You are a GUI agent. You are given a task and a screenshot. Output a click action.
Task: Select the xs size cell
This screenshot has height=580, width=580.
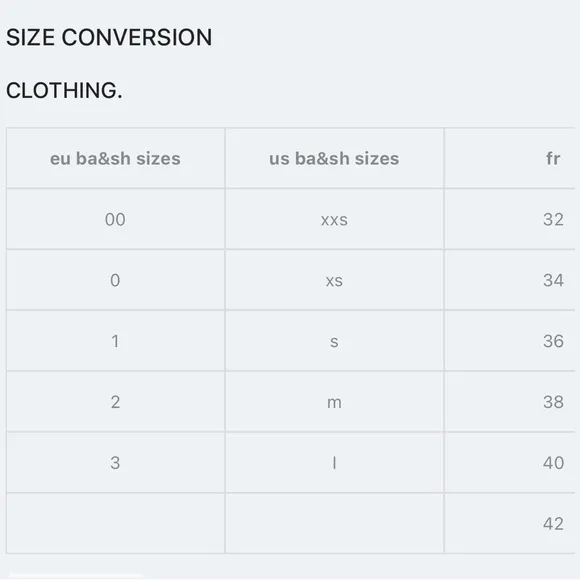point(334,280)
